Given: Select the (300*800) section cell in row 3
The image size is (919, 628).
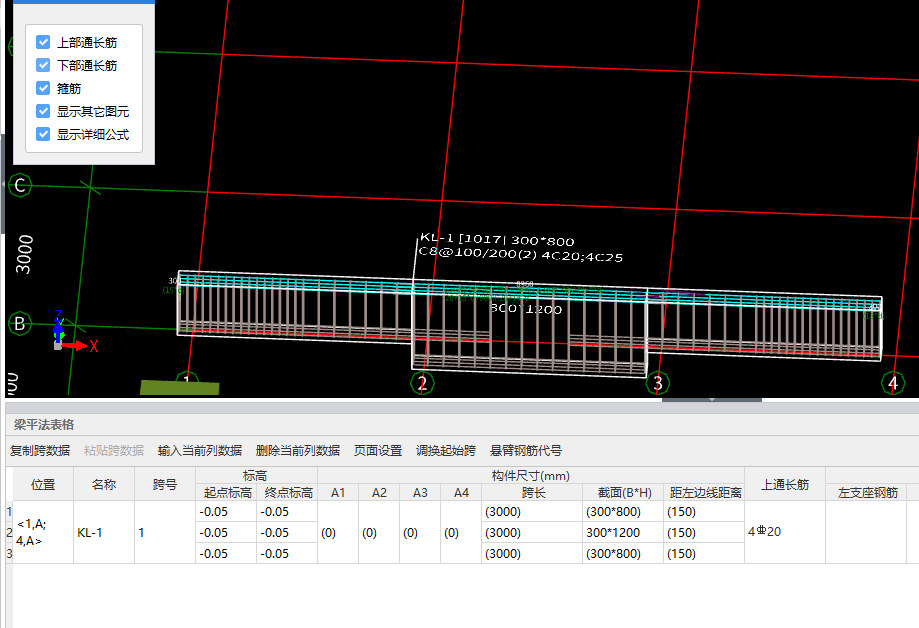Looking at the screenshot, I should click(623, 554).
